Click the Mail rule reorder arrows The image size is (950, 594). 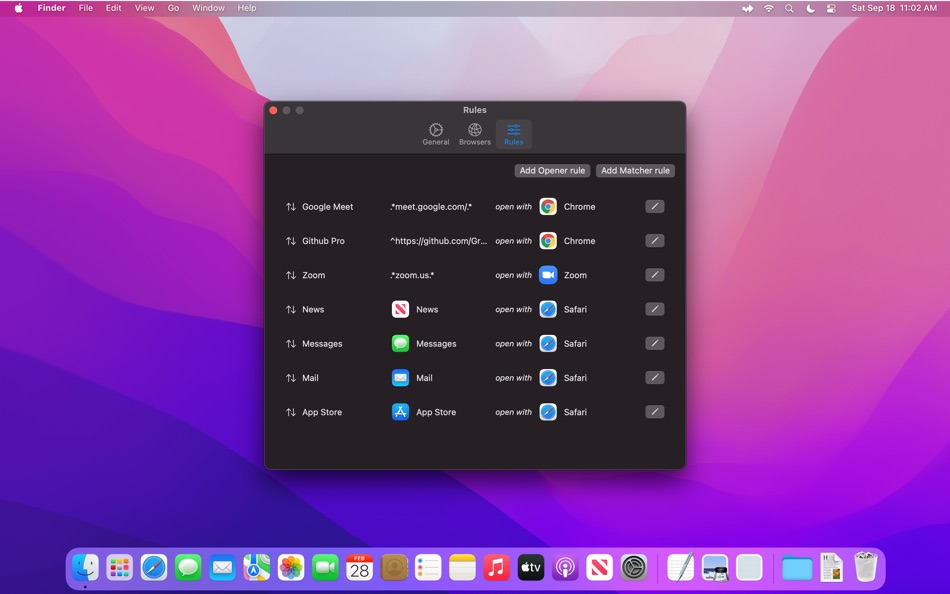291,378
